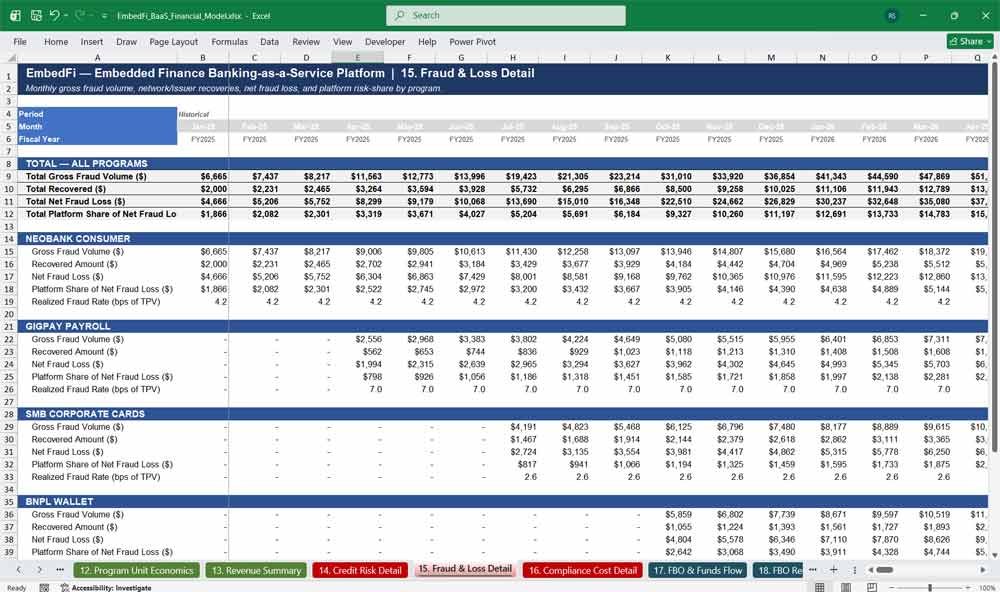
Task: Show hidden sheets via left ellipsis
Action: pyautogui.click(x=60, y=570)
